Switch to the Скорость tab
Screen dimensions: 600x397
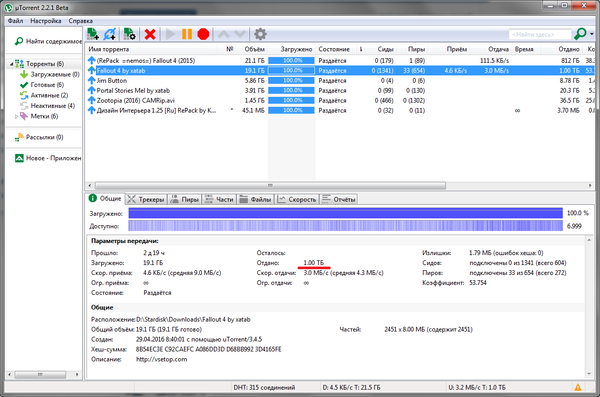pyautogui.click(x=297, y=199)
